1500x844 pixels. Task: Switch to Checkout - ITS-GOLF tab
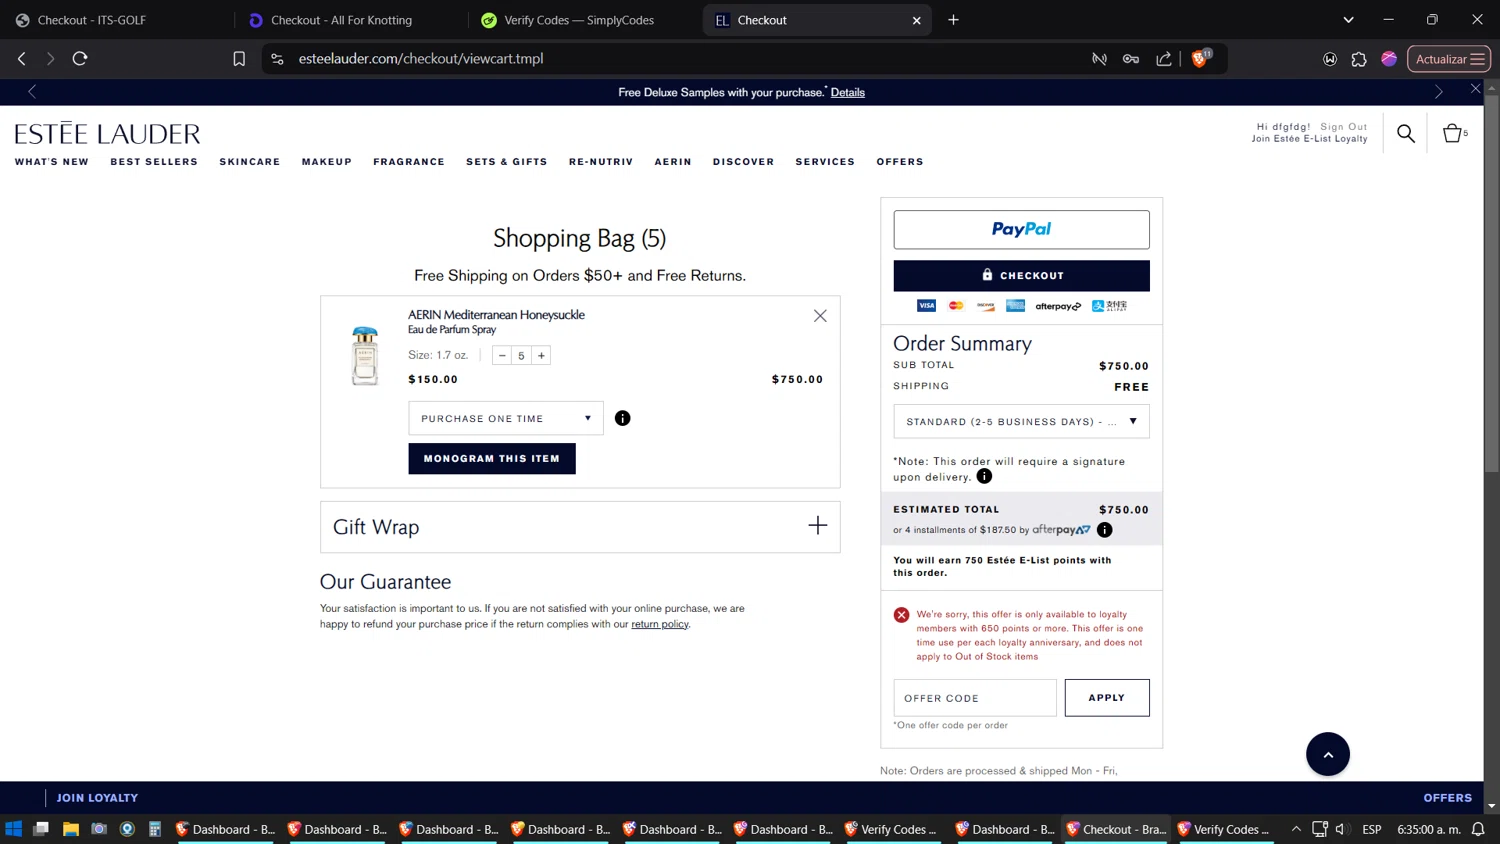click(117, 20)
